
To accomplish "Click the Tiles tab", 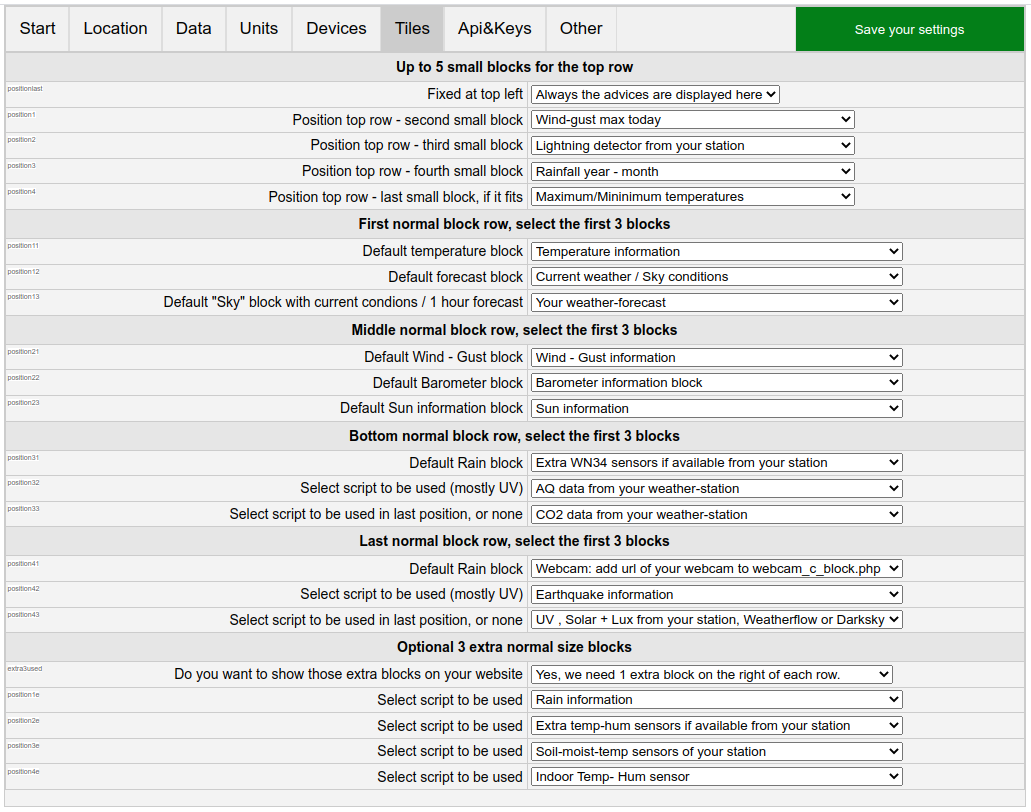I will click(412, 29).
